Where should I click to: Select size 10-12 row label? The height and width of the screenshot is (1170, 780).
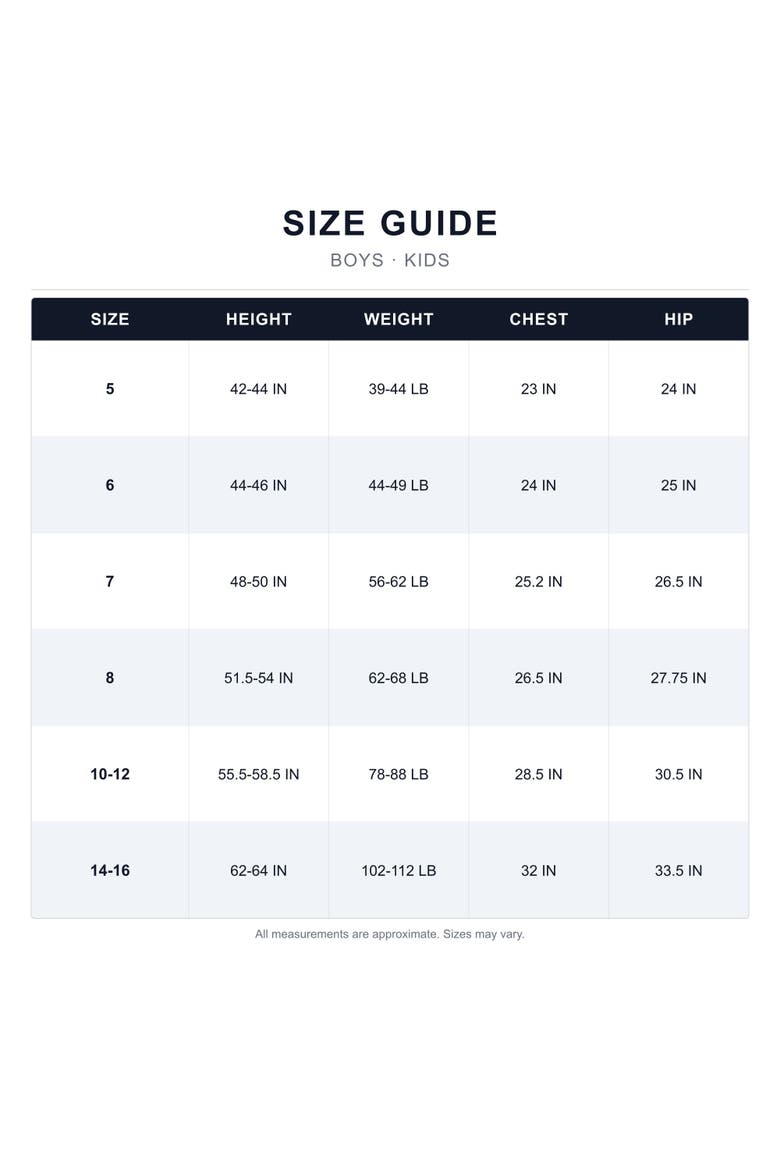110,774
